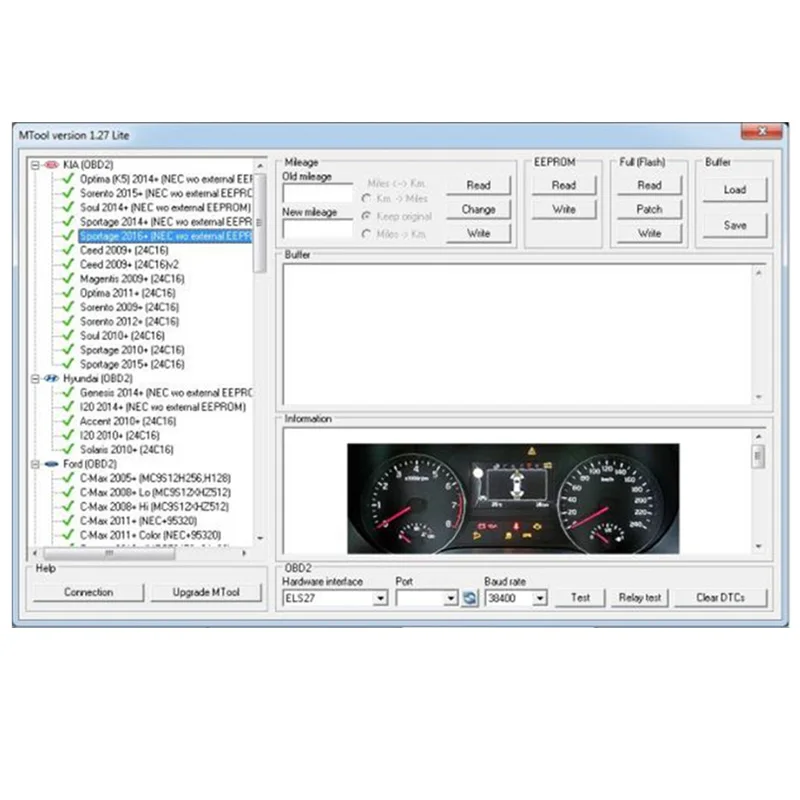Close the MTool window
The height and width of the screenshot is (800, 800).
tap(762, 132)
